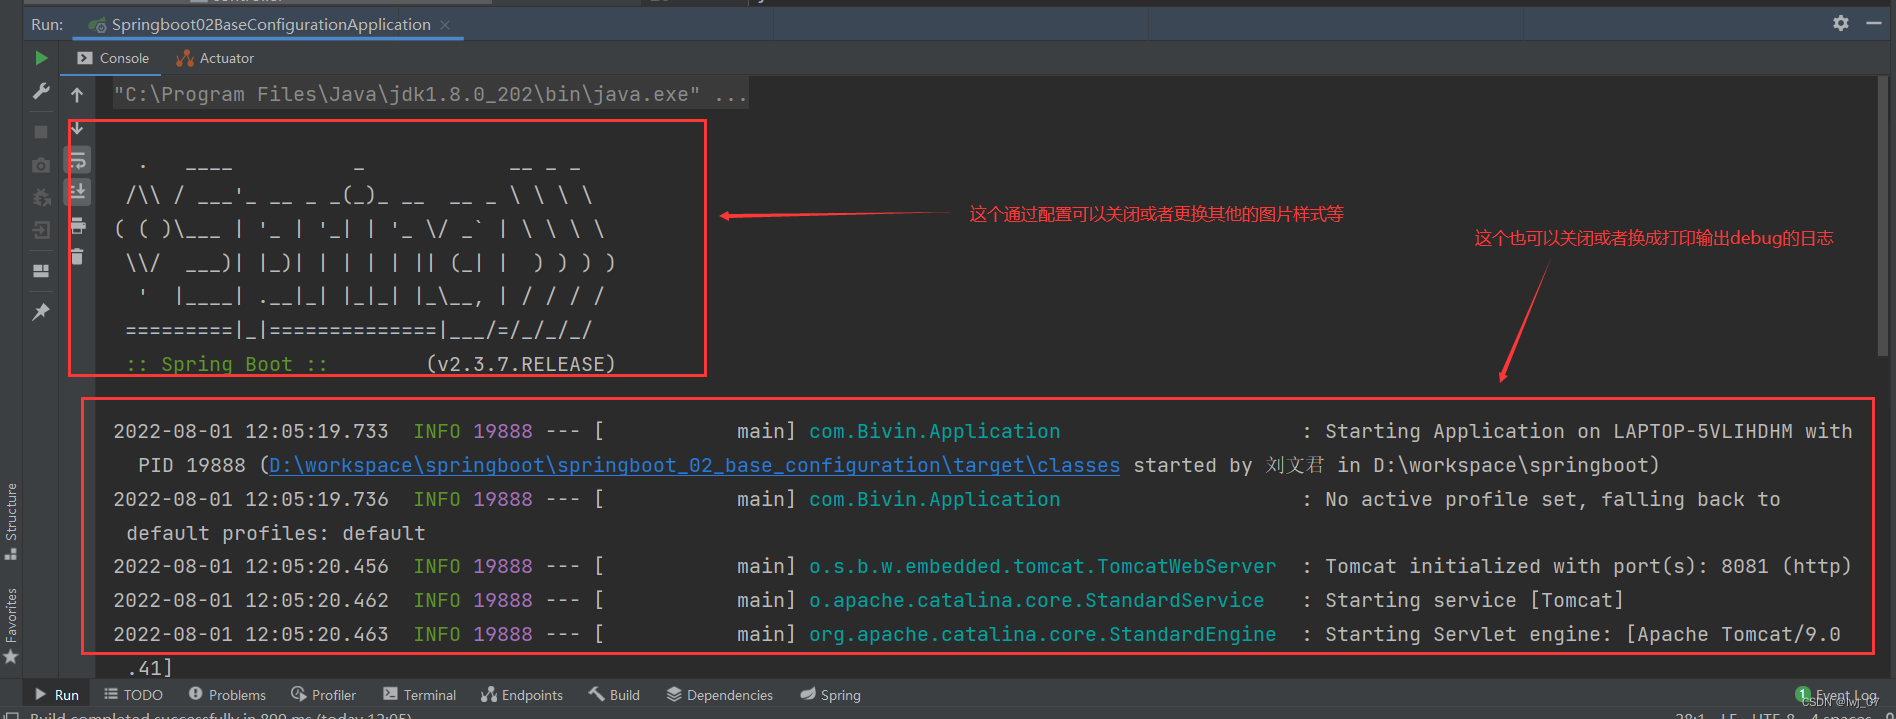This screenshot has height=719, width=1896.
Task: Click the green Rerun application icon
Action: tap(41, 58)
